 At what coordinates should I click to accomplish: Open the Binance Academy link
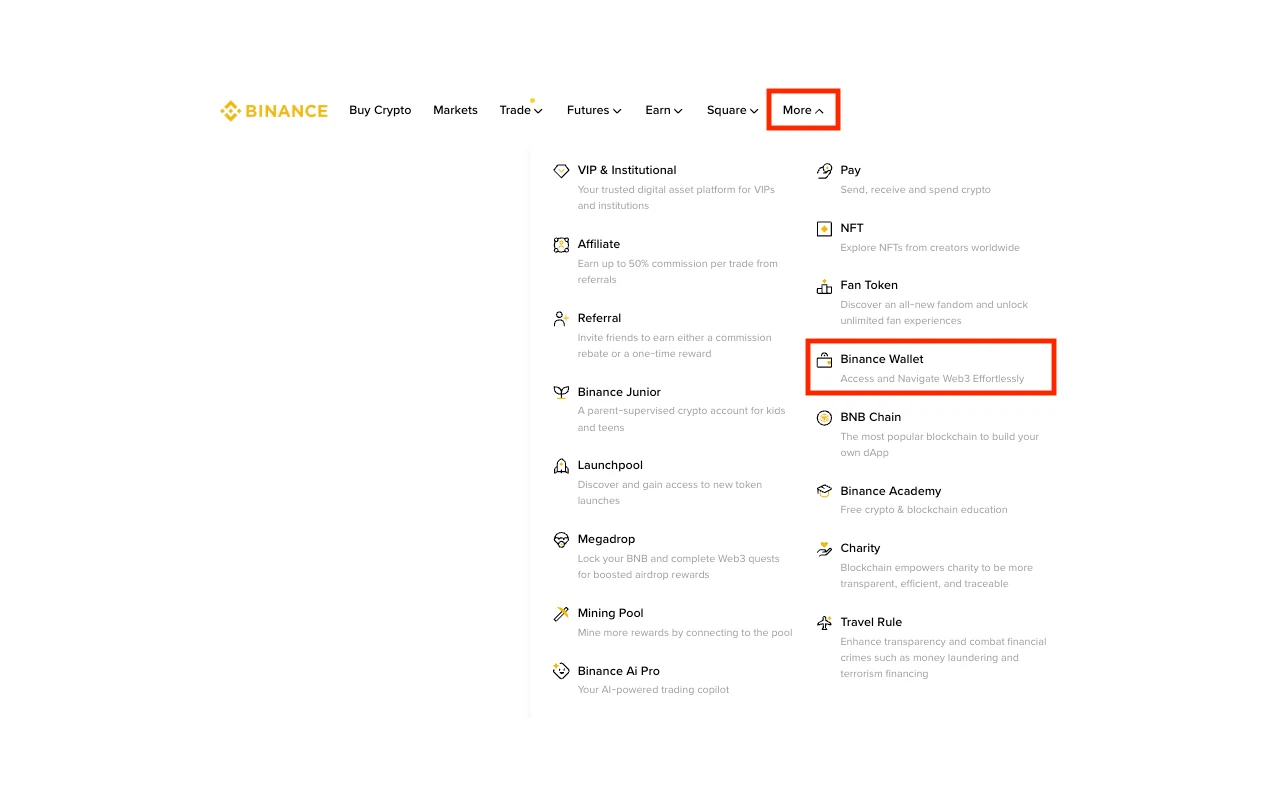(x=891, y=491)
